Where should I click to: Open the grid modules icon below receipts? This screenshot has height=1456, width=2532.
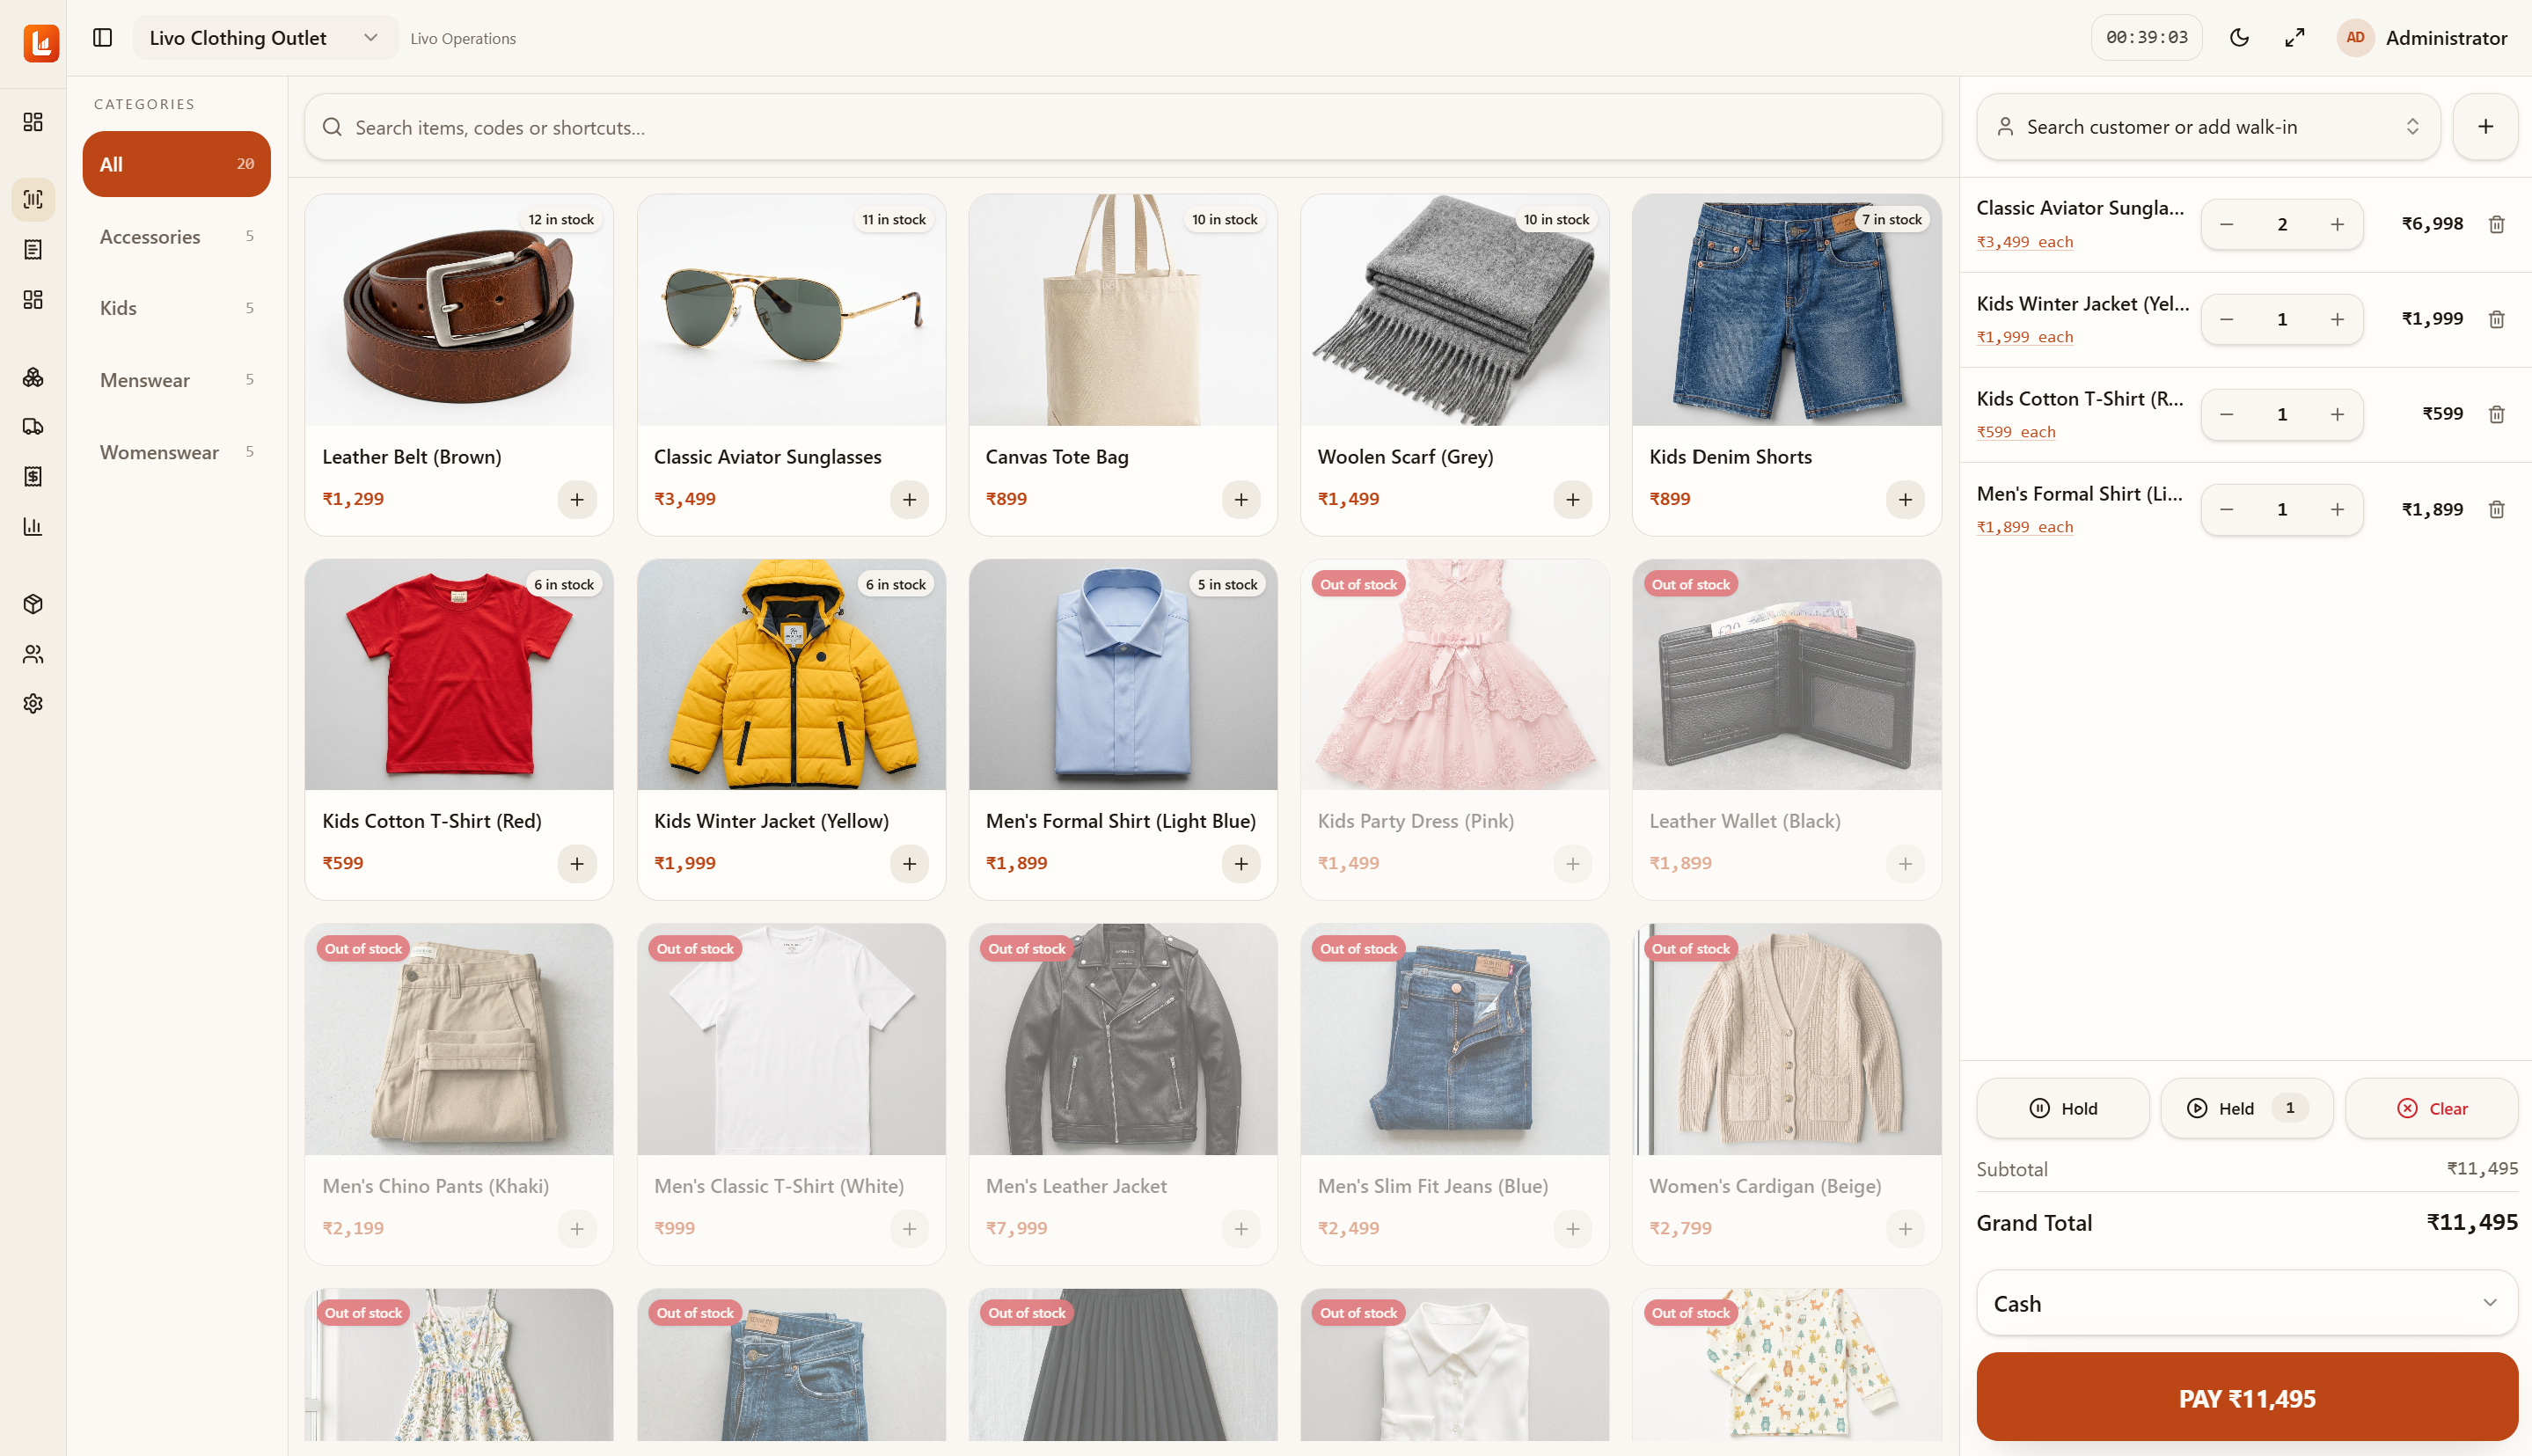point(33,299)
